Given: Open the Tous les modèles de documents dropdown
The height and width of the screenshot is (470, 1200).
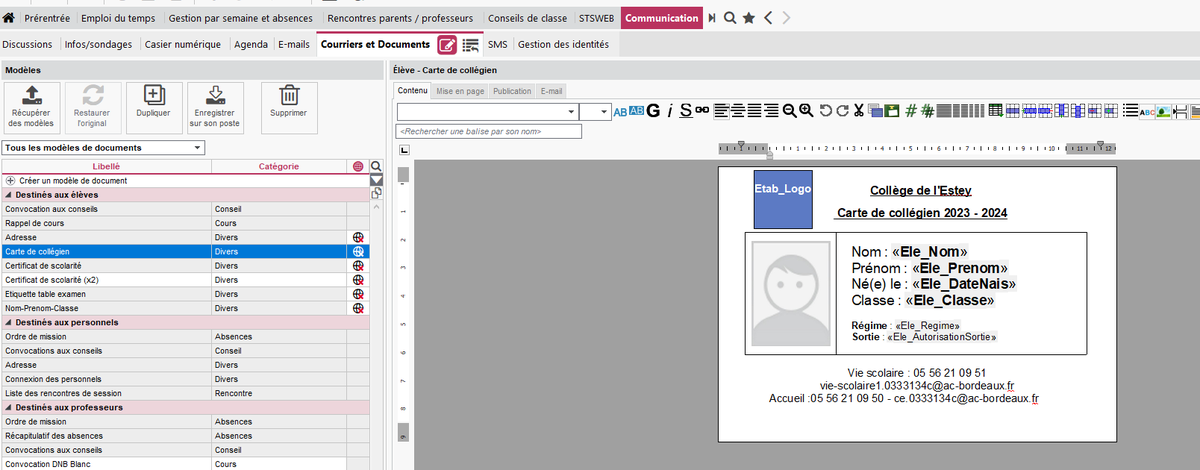Looking at the screenshot, I should [104, 148].
